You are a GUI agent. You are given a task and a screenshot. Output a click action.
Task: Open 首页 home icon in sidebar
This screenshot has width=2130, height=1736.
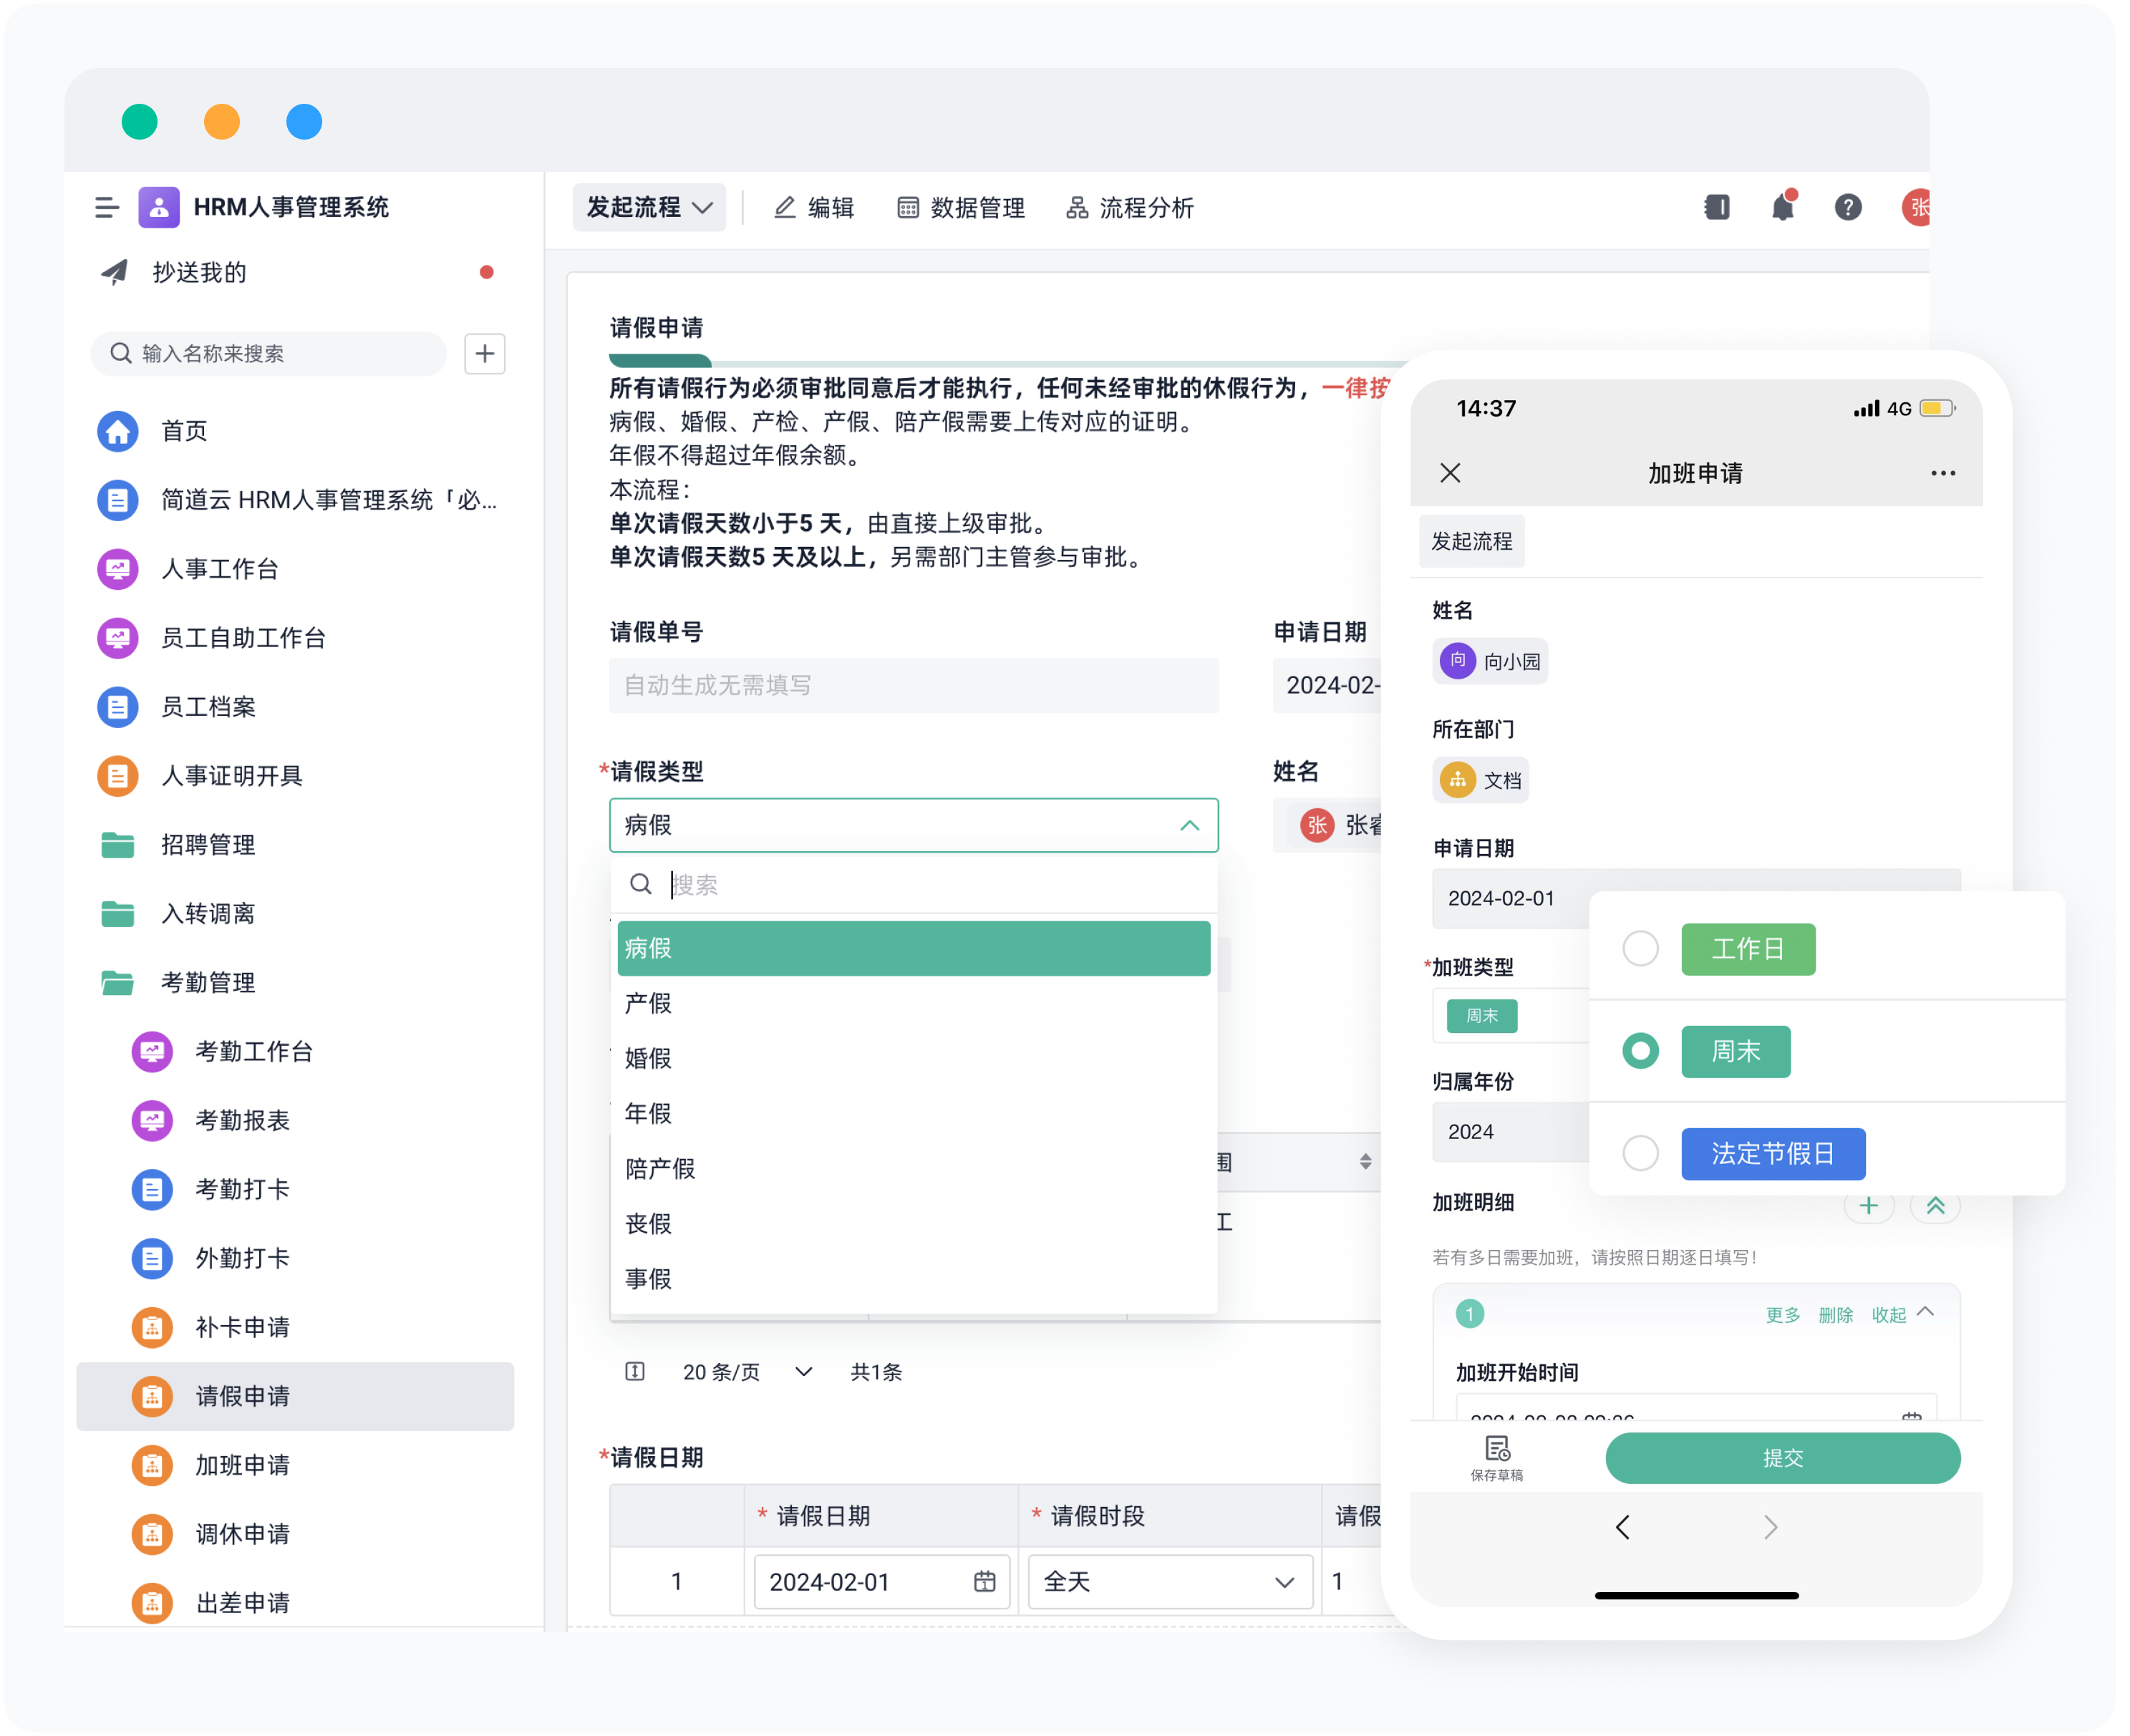pyautogui.click(x=117, y=431)
